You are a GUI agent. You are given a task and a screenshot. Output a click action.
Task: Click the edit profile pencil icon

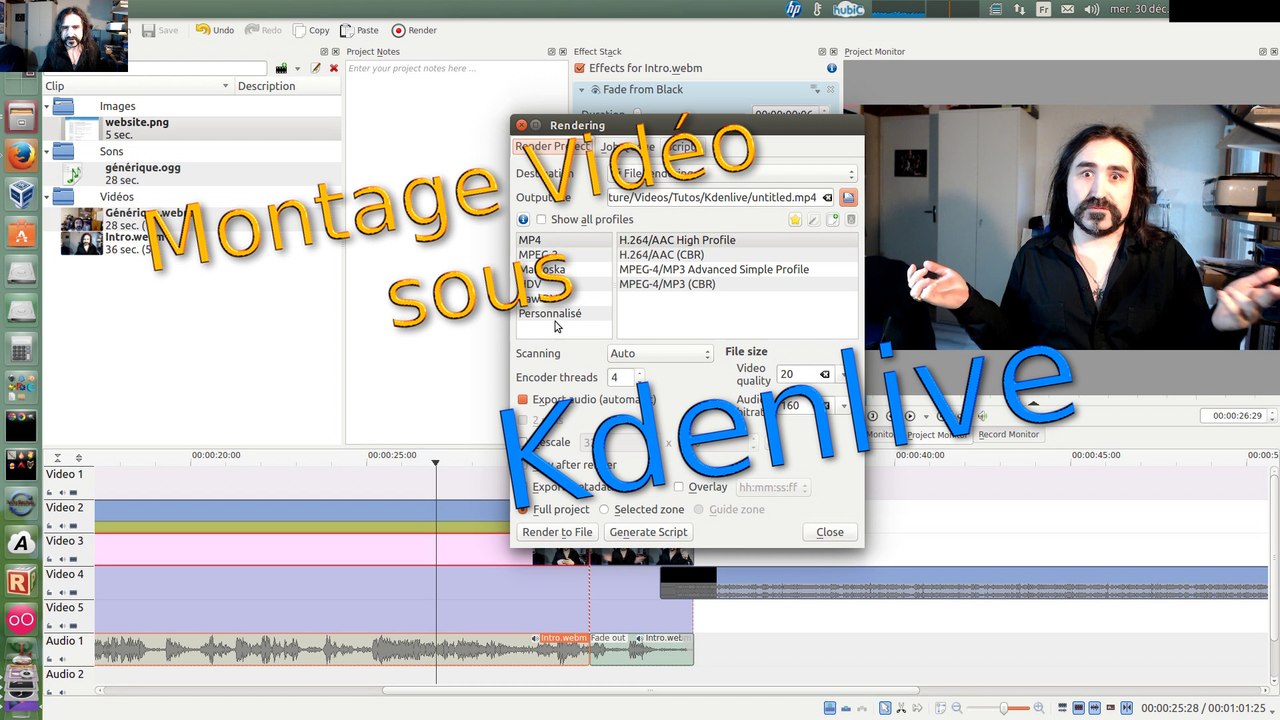(x=814, y=219)
